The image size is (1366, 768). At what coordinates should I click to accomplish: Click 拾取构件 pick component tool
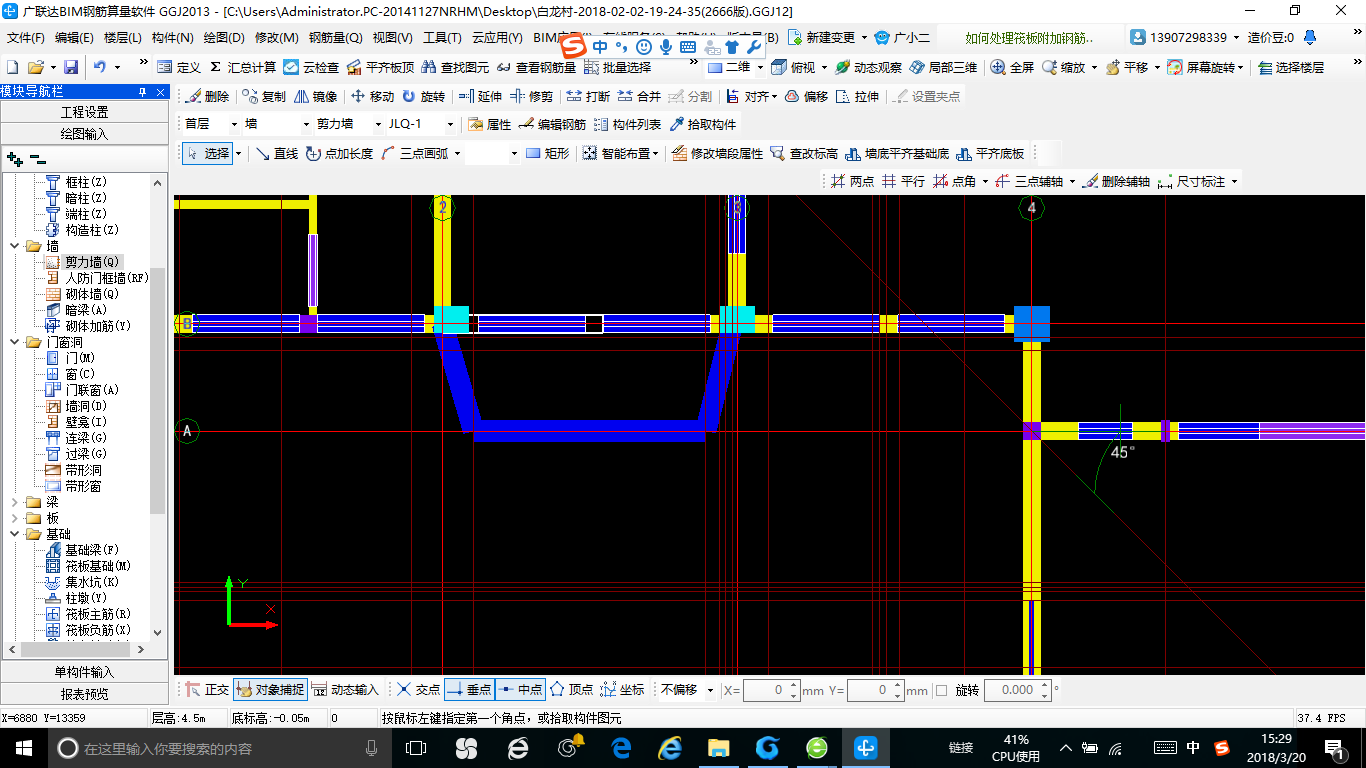coord(703,124)
